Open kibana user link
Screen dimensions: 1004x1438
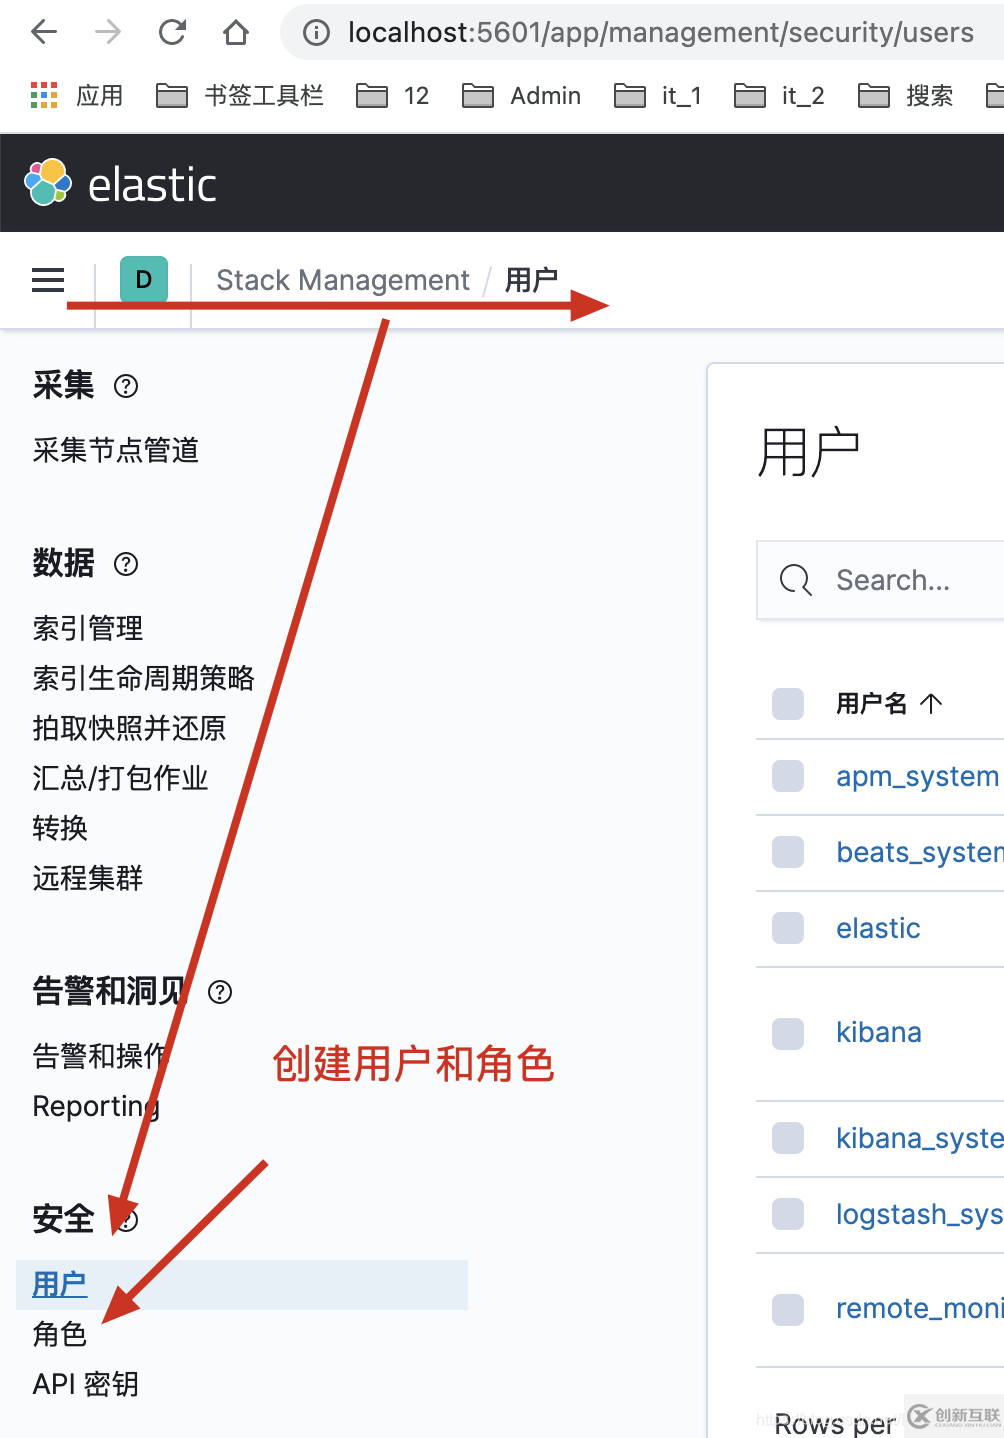(879, 1032)
